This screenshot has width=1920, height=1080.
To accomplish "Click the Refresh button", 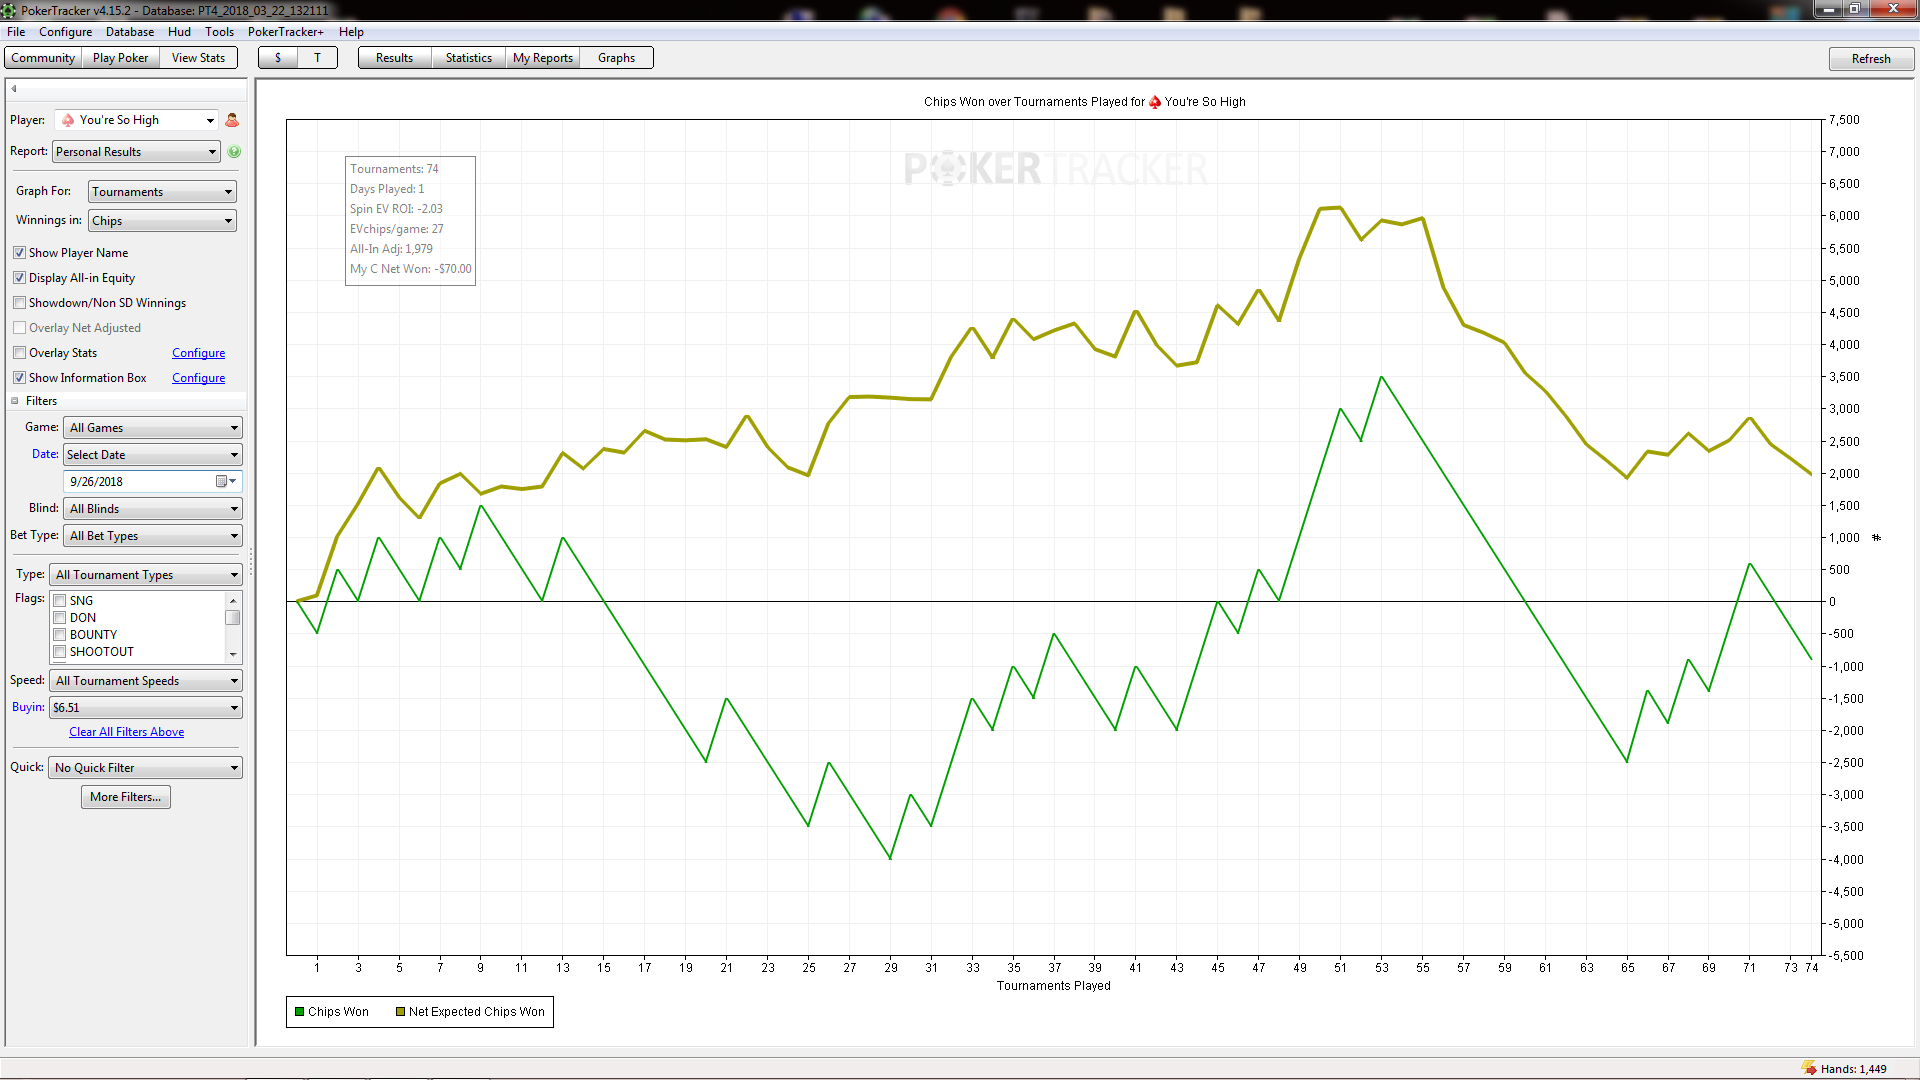I will pos(1871,59).
